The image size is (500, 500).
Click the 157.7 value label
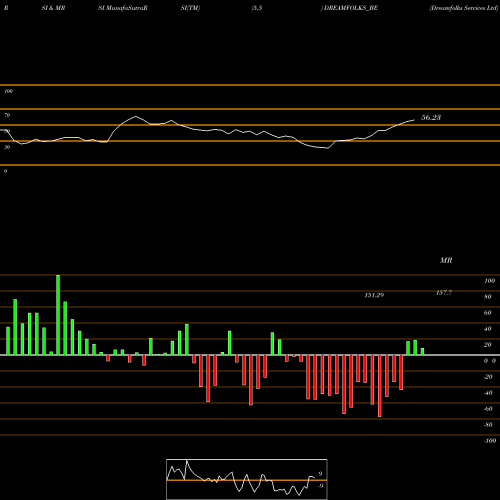[x=444, y=293]
